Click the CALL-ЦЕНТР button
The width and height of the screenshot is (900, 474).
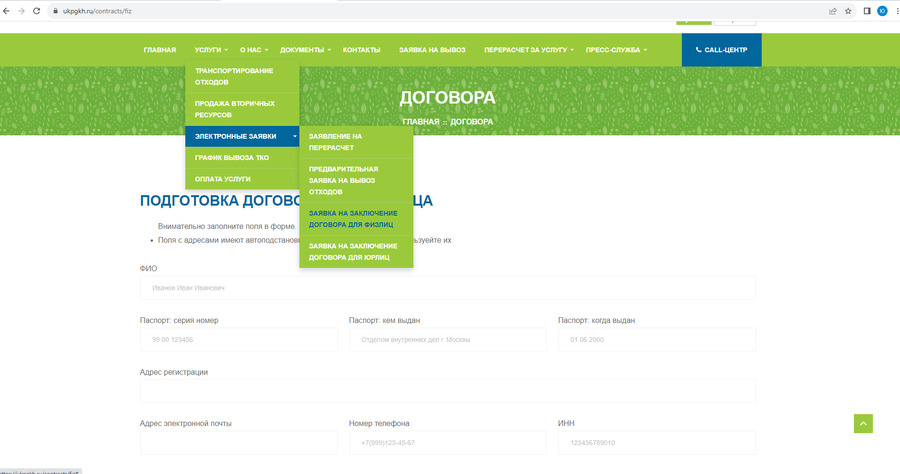click(x=721, y=50)
